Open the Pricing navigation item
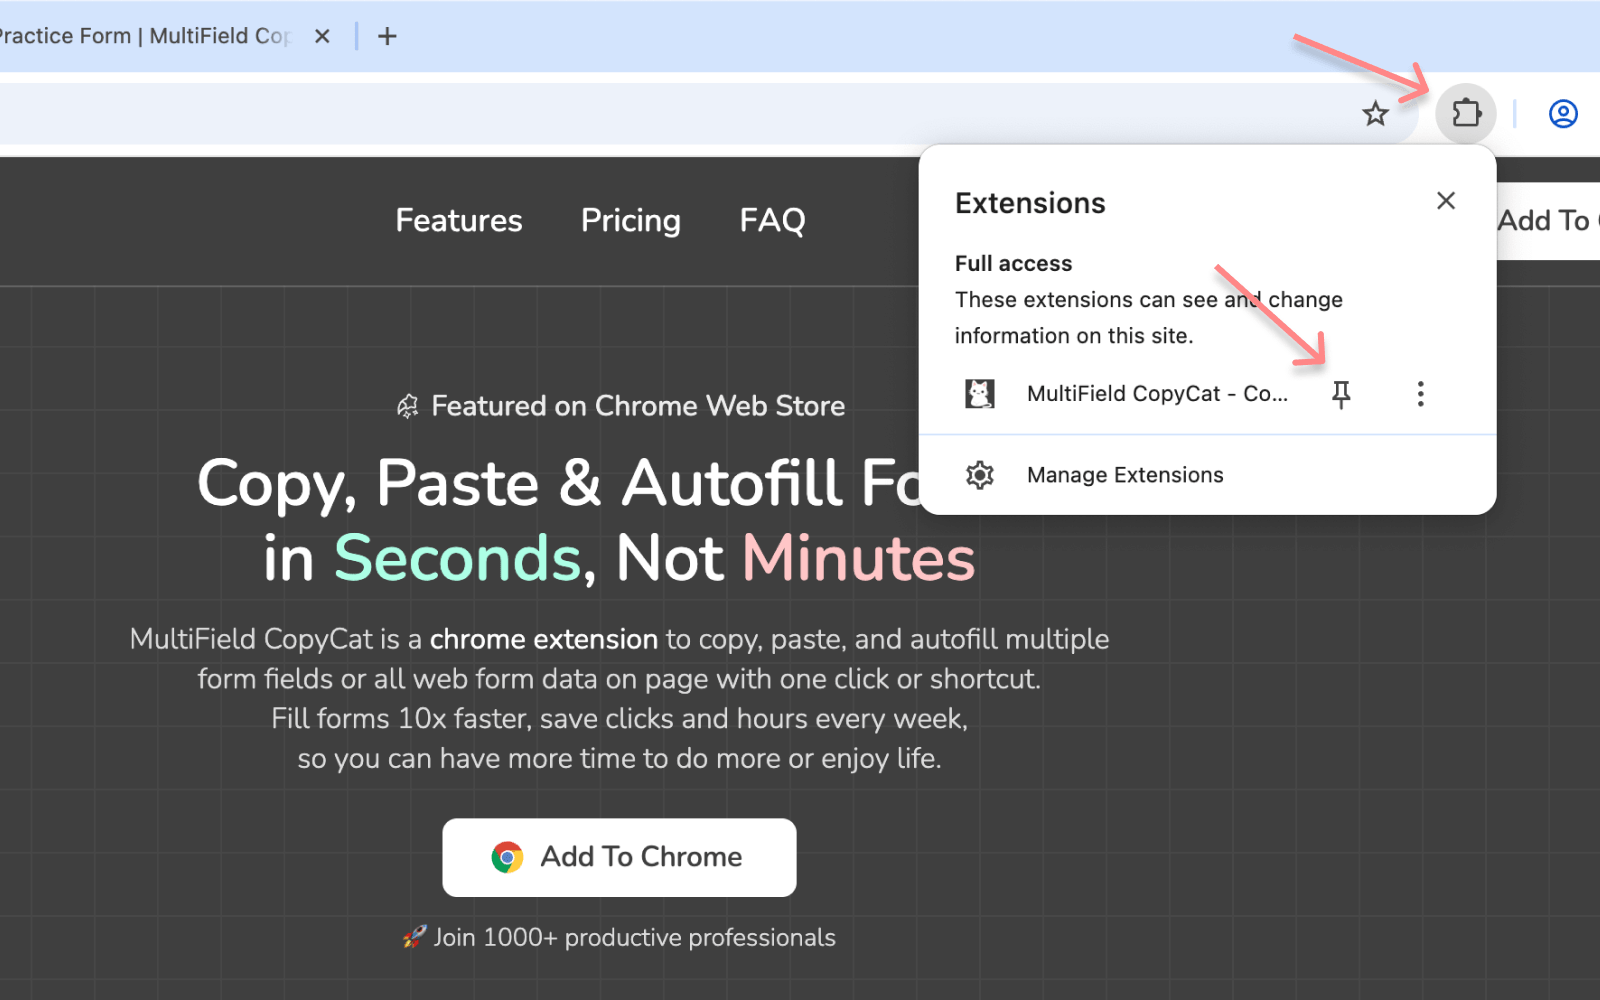 pos(630,221)
